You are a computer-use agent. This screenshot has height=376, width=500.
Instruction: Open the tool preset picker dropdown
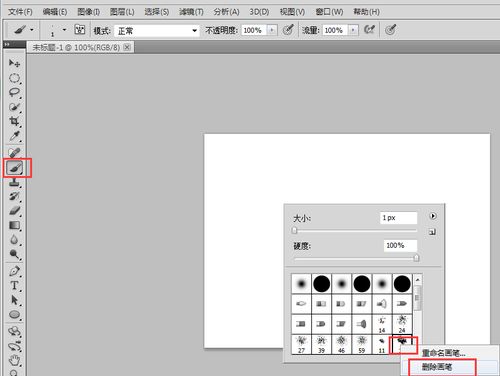coord(32,30)
